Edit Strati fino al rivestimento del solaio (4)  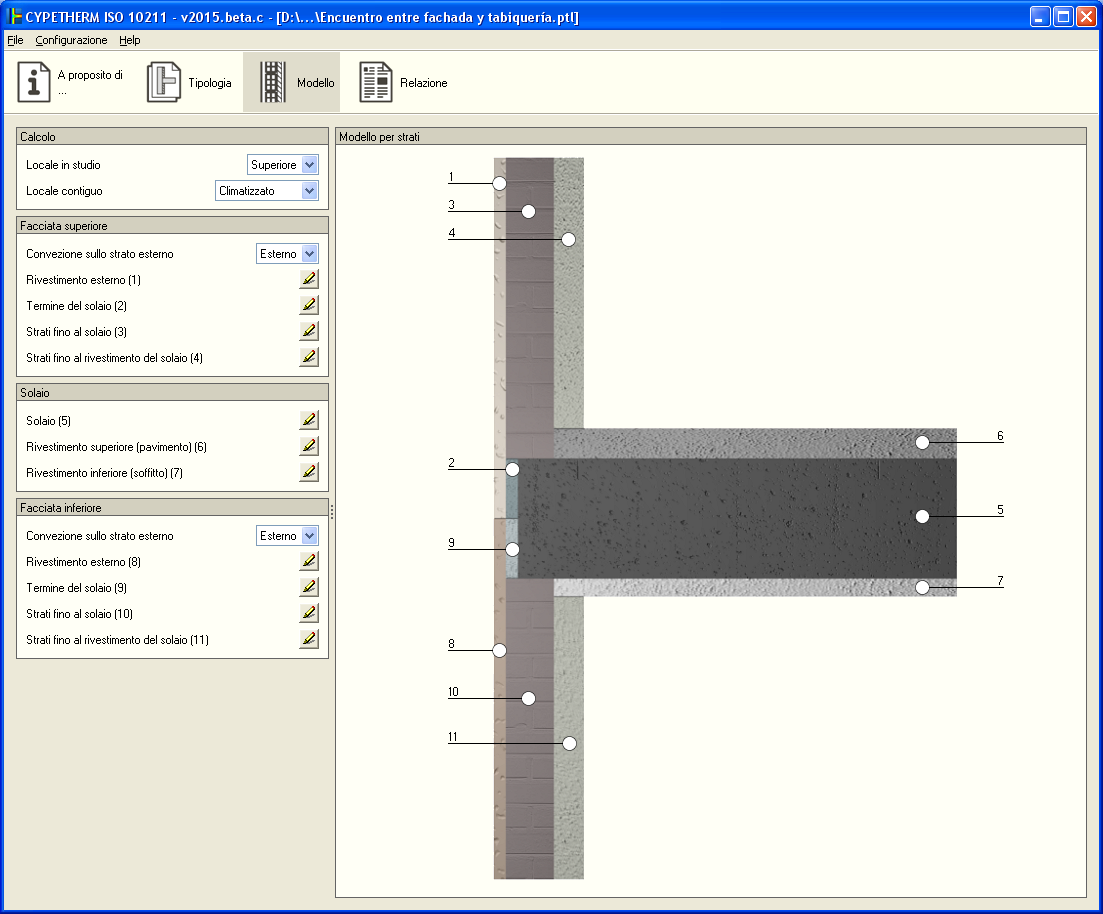[x=309, y=357]
